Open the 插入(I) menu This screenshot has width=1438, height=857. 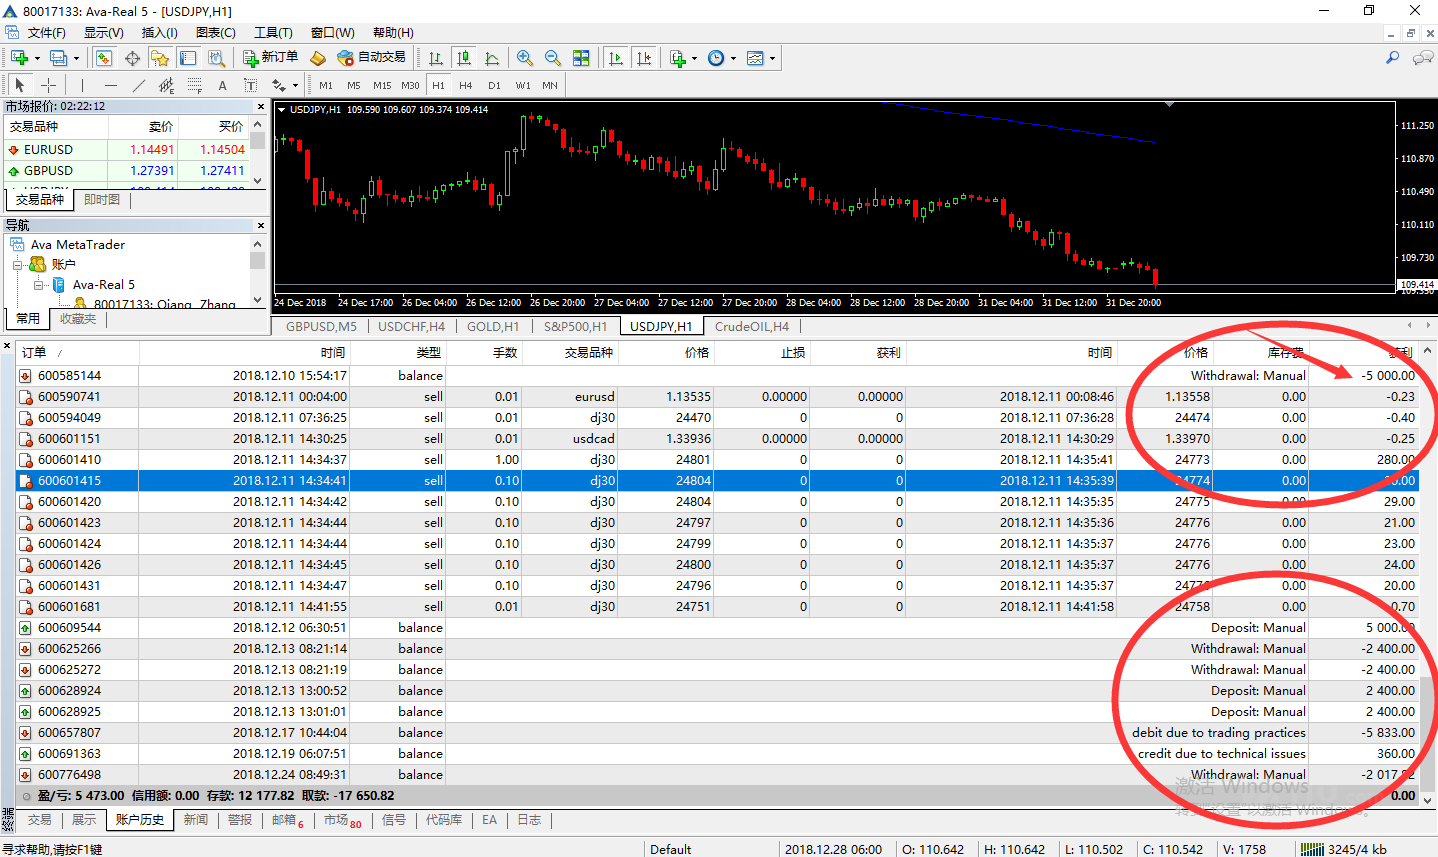pyautogui.click(x=160, y=33)
